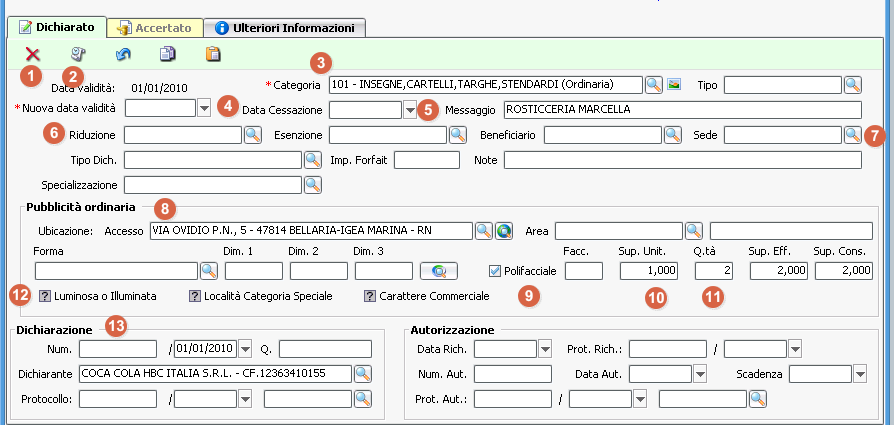Expand the Scadenza date dropdown
The height and width of the screenshot is (425, 894).
pos(860,374)
